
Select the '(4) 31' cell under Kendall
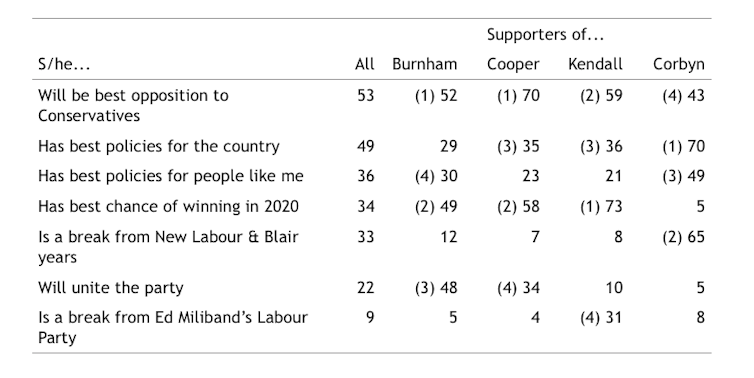(x=601, y=318)
